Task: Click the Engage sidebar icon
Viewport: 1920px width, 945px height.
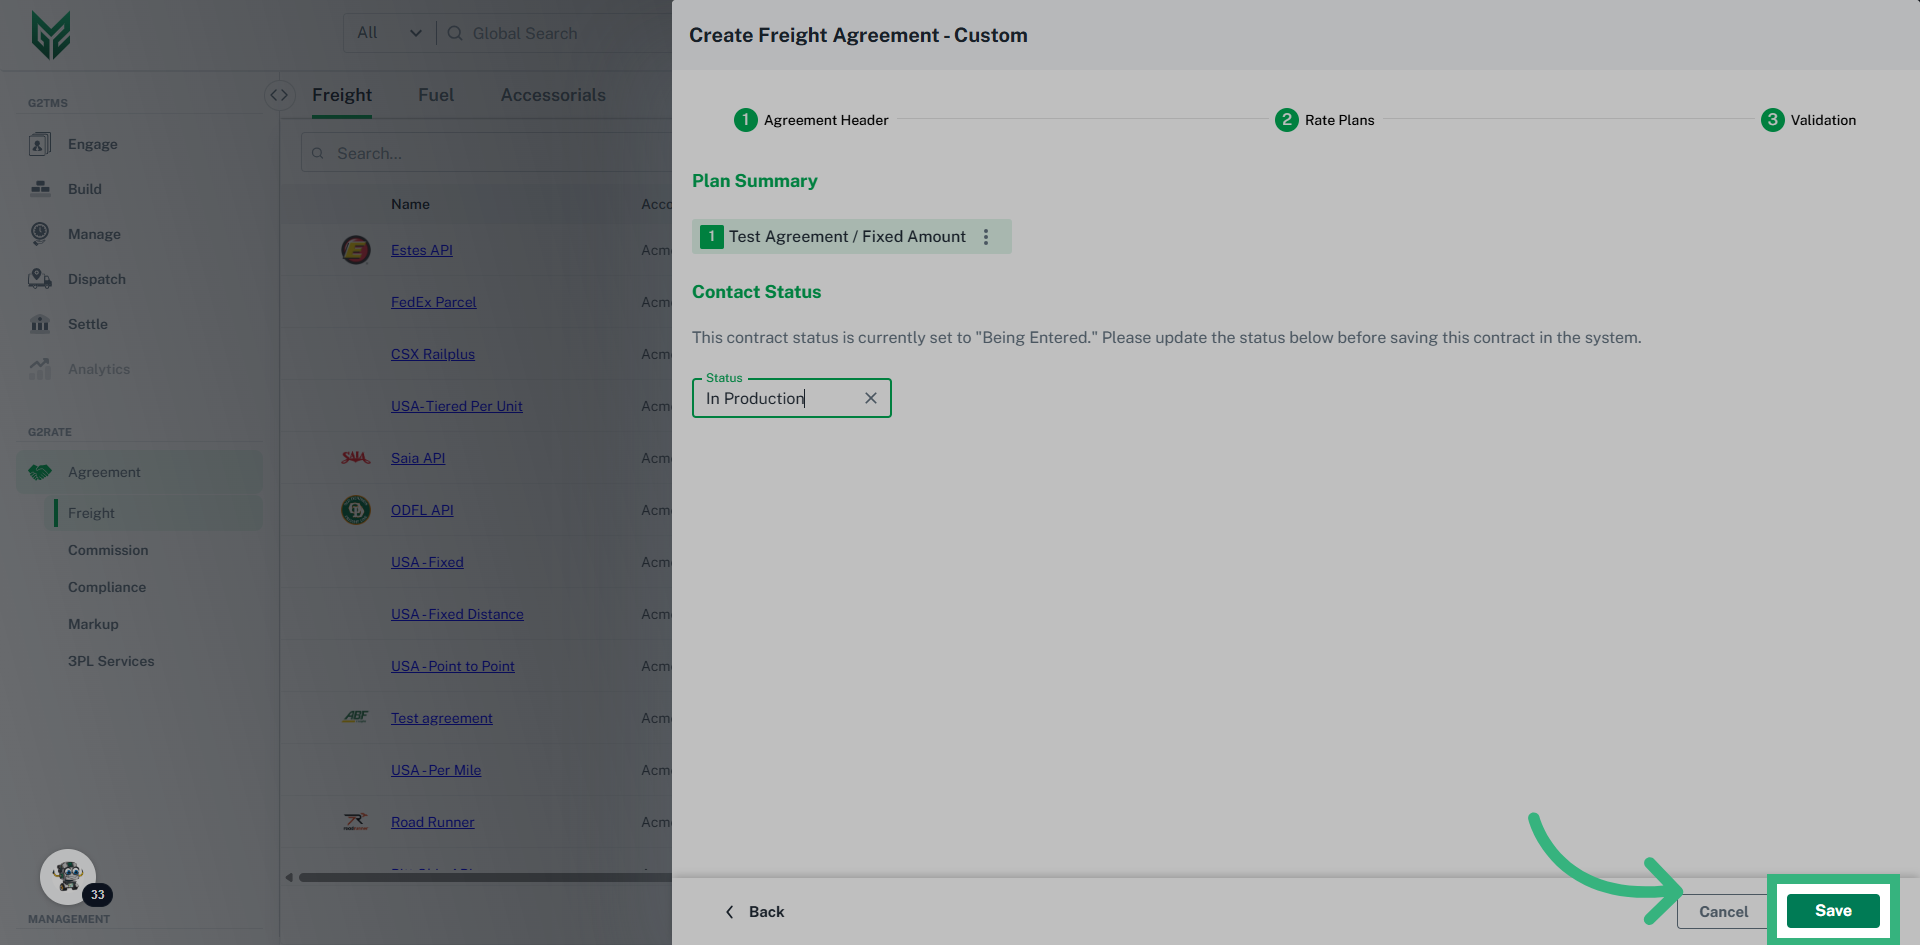Action: tap(40, 144)
